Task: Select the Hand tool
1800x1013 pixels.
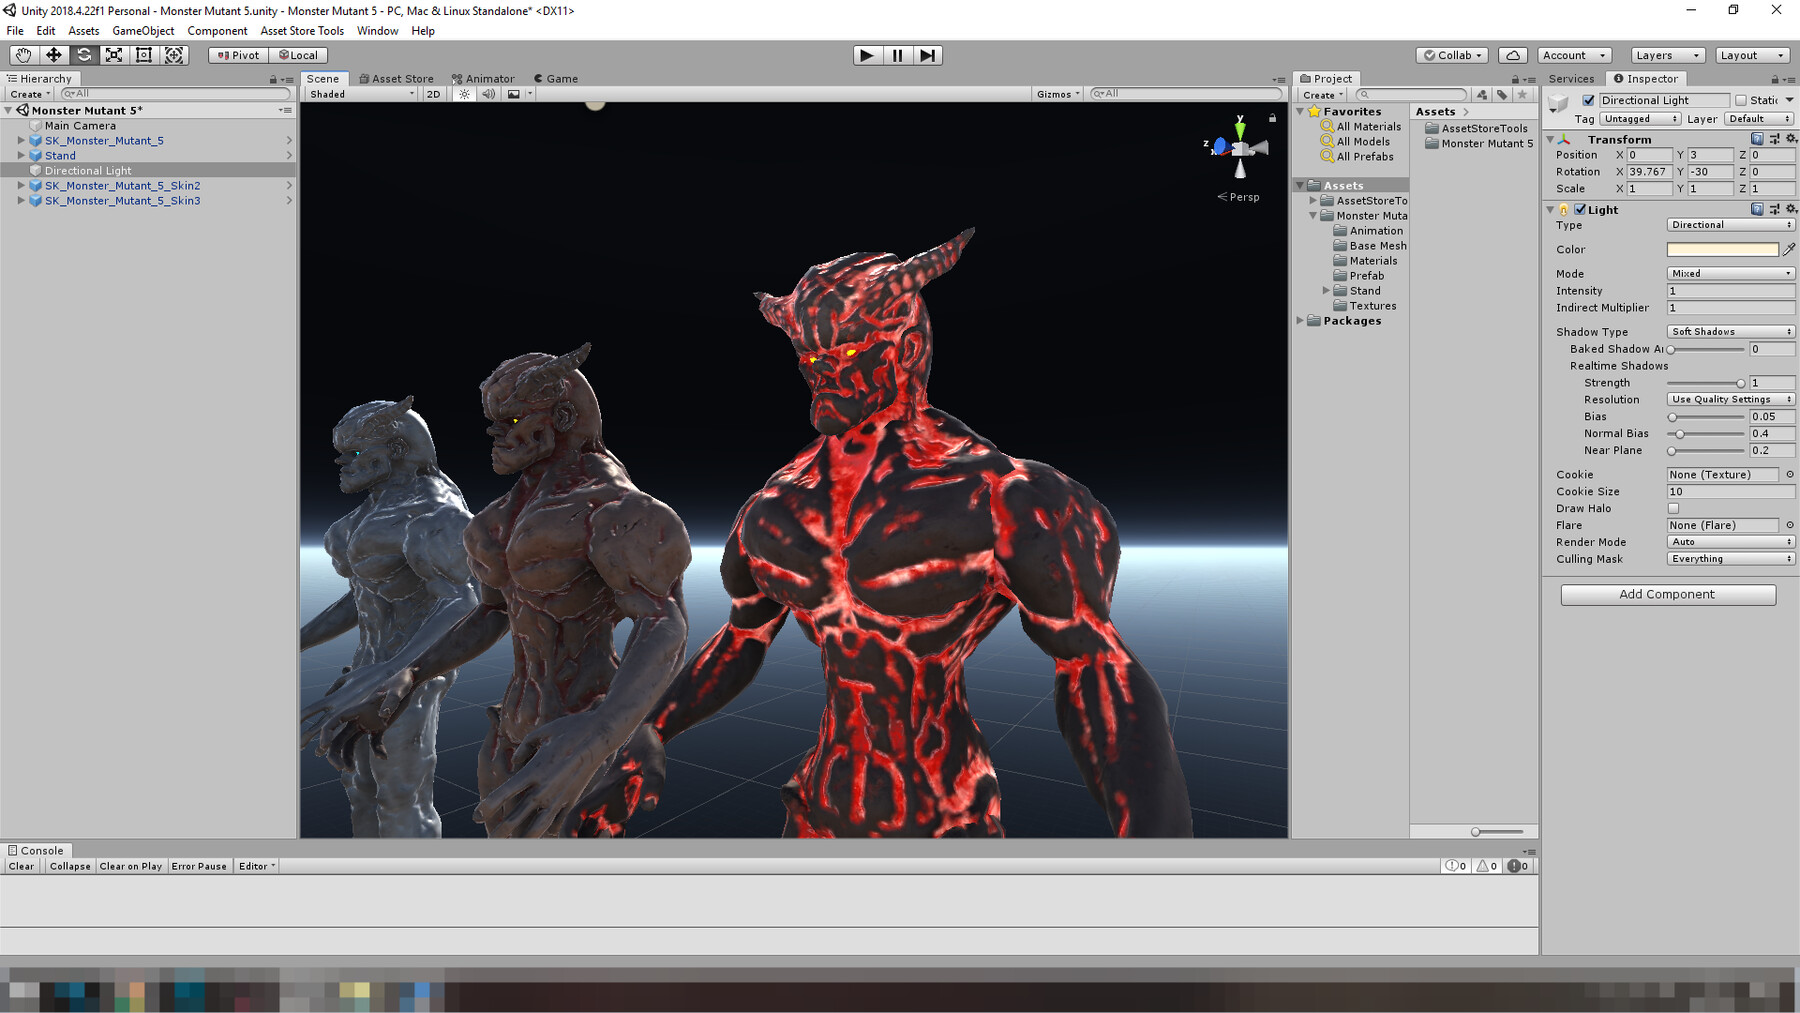Action: 23,55
